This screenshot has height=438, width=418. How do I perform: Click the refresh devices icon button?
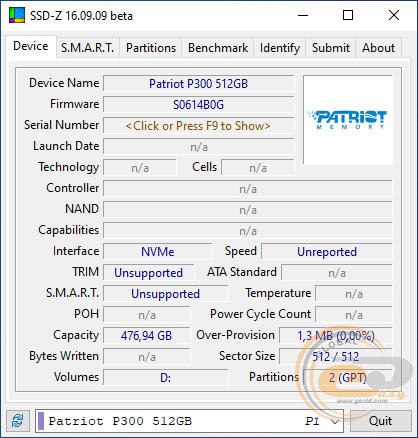pos(18,421)
